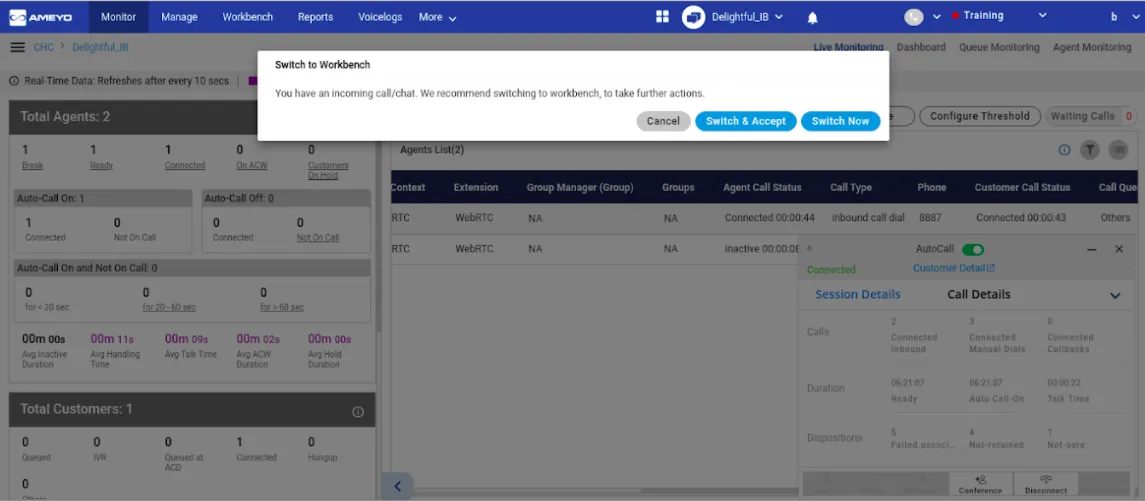Image resolution: width=1145 pixels, height=501 pixels.
Task: Minimize the call details panel
Action: 1092,249
